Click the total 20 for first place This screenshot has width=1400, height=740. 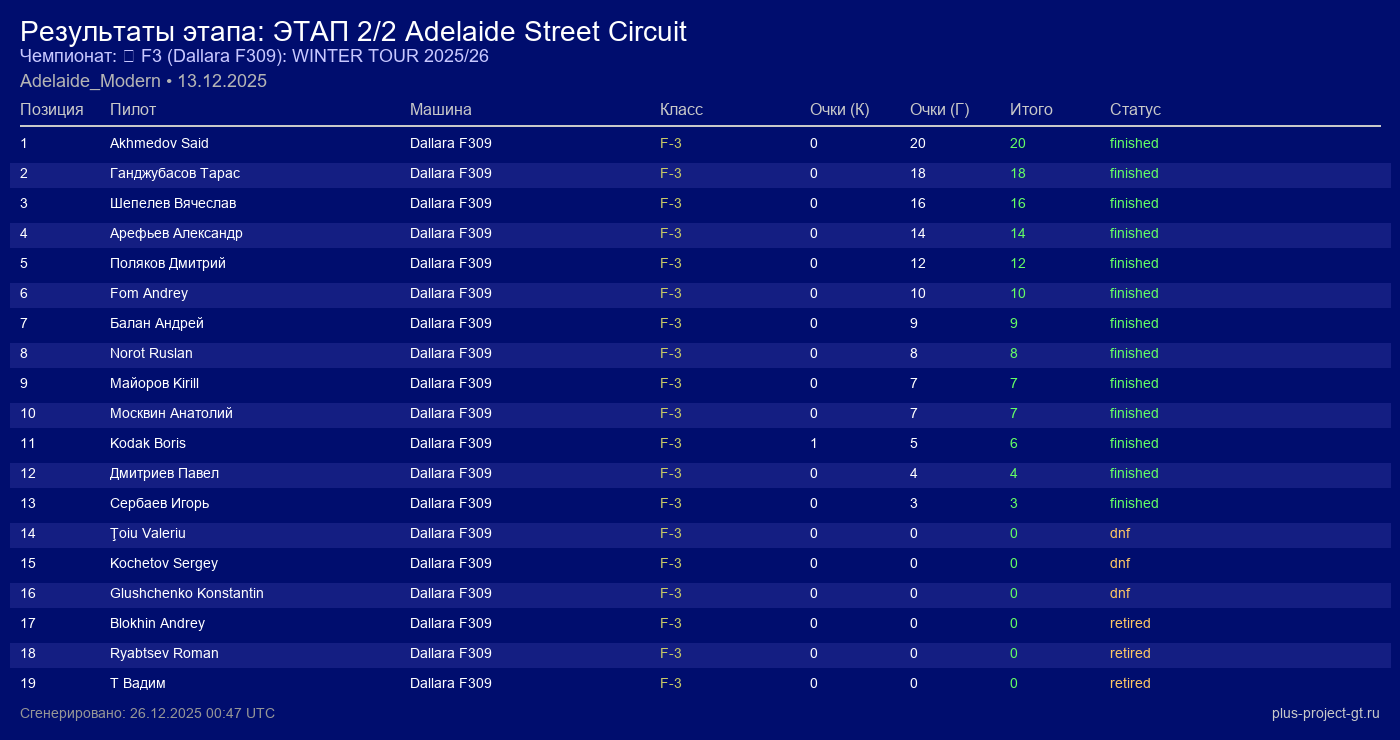click(x=1018, y=143)
